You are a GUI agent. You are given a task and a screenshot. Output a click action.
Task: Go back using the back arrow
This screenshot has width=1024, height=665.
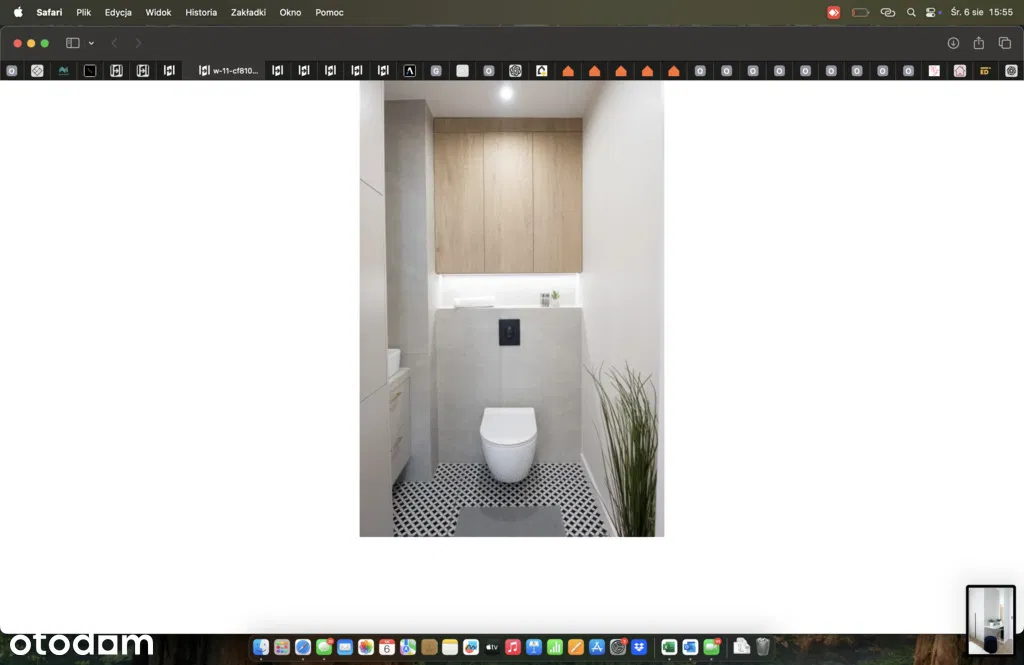click(114, 43)
